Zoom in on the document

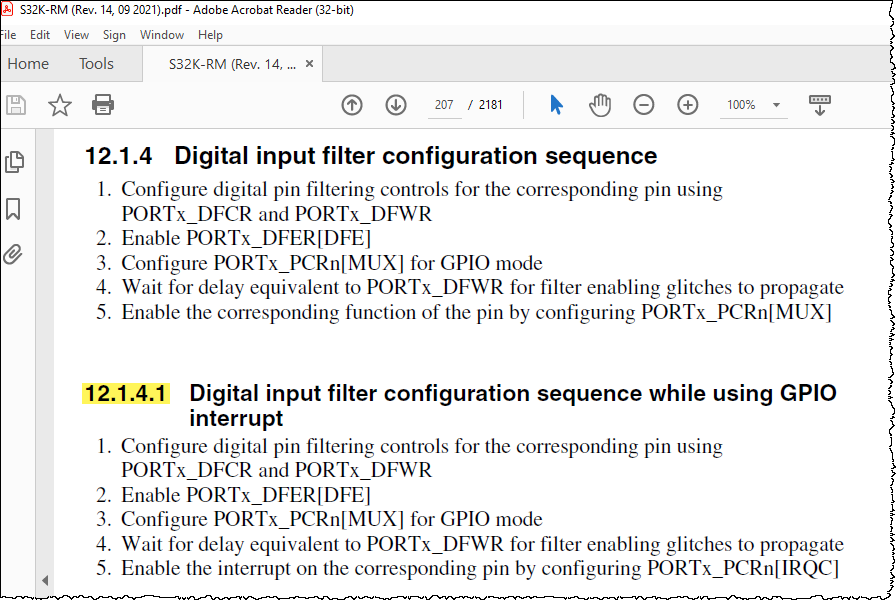pos(689,104)
